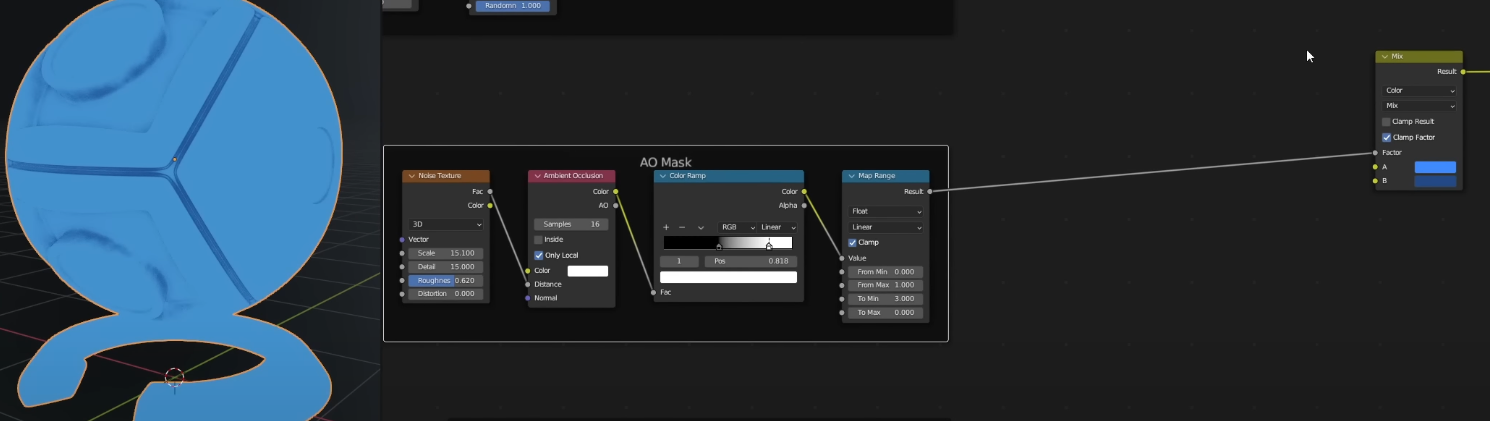Click Noise Texture Vector input socket
The image size is (1490, 421).
click(402, 240)
